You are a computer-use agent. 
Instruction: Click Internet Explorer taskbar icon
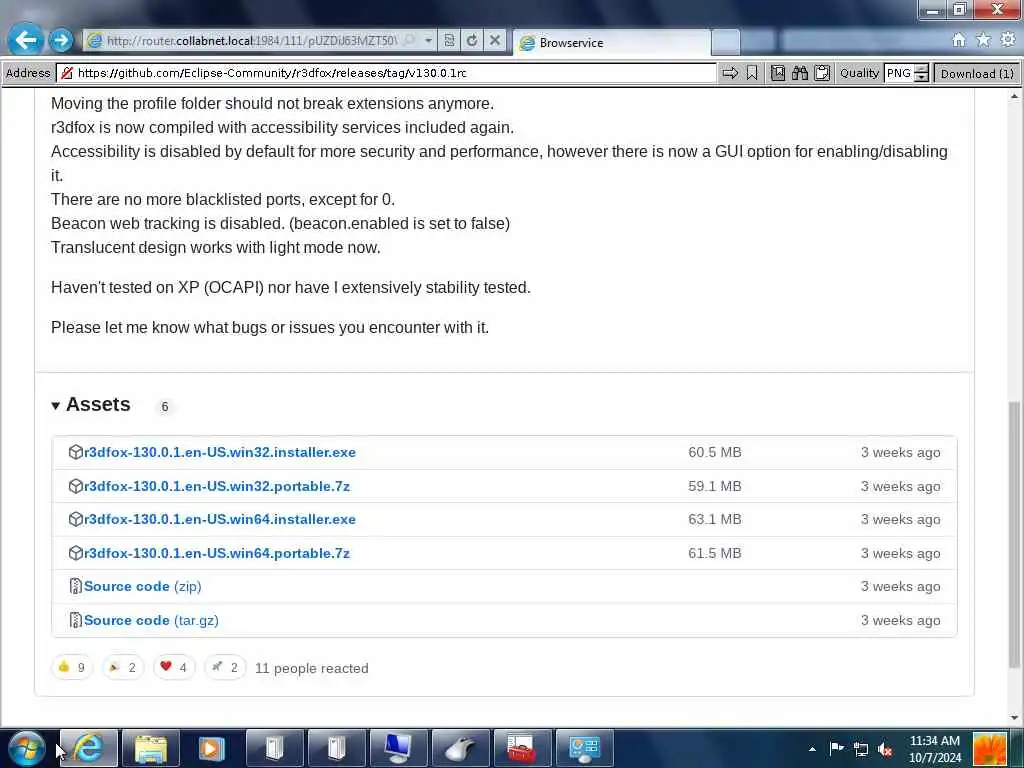(89, 748)
